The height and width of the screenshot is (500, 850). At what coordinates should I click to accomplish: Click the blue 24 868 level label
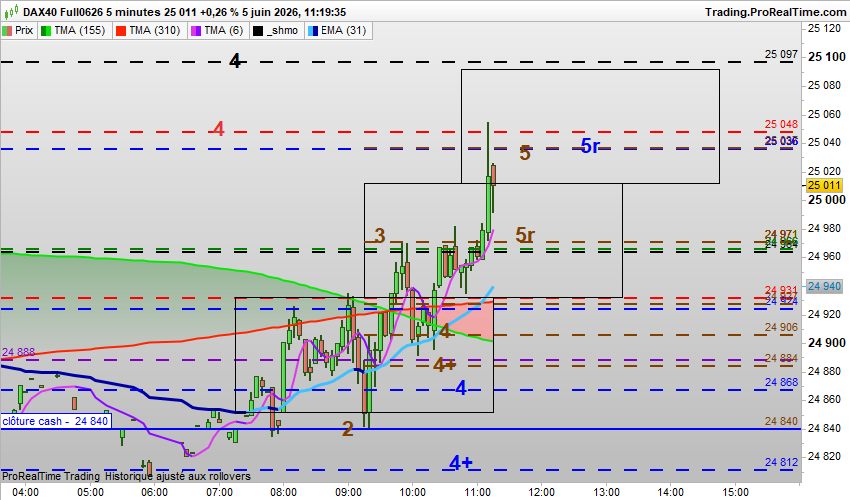point(781,382)
